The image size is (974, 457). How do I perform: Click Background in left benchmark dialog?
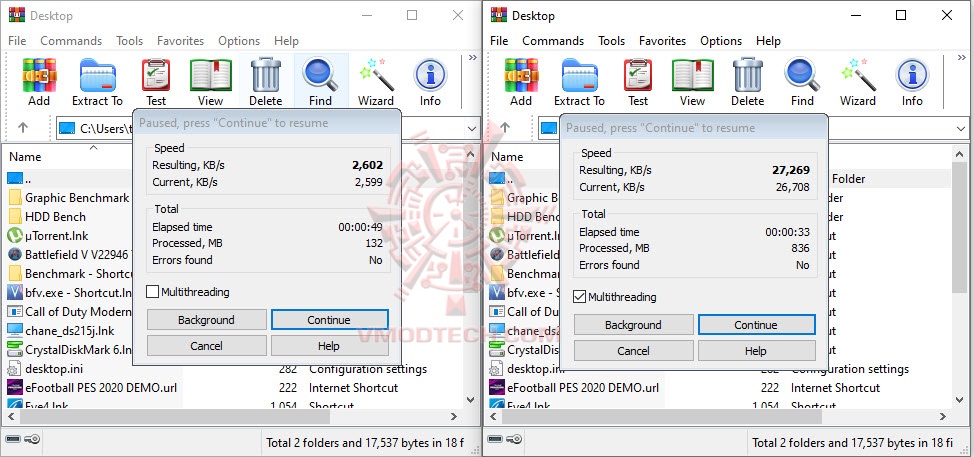(x=206, y=320)
